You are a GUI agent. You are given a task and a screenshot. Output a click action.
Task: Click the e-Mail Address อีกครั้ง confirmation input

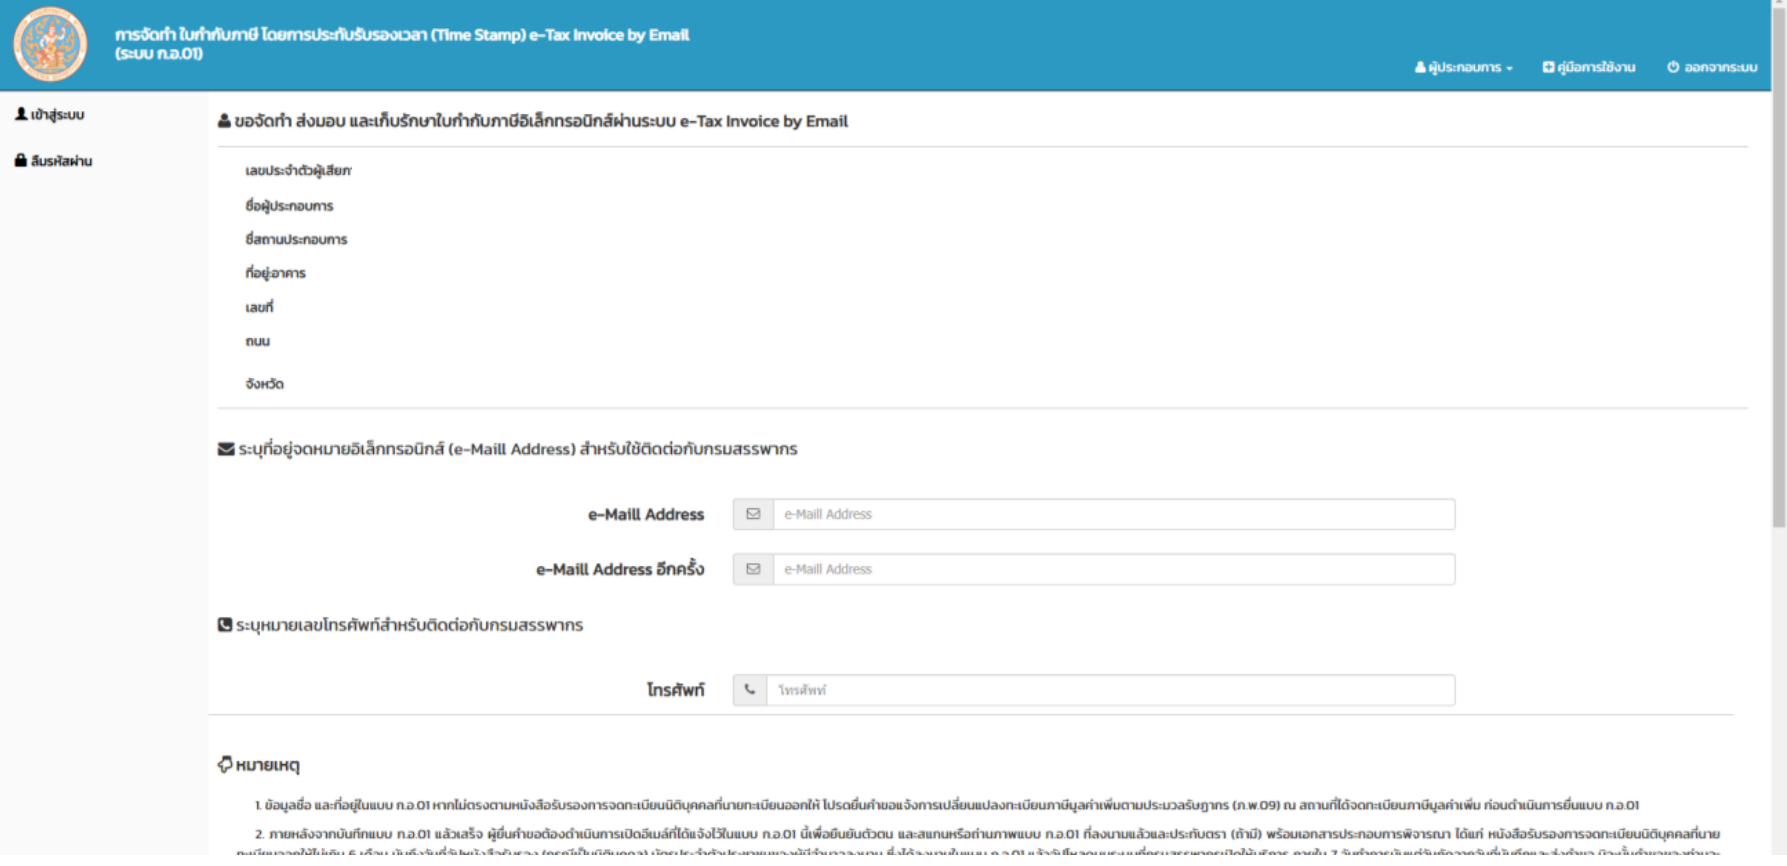pos(1113,569)
